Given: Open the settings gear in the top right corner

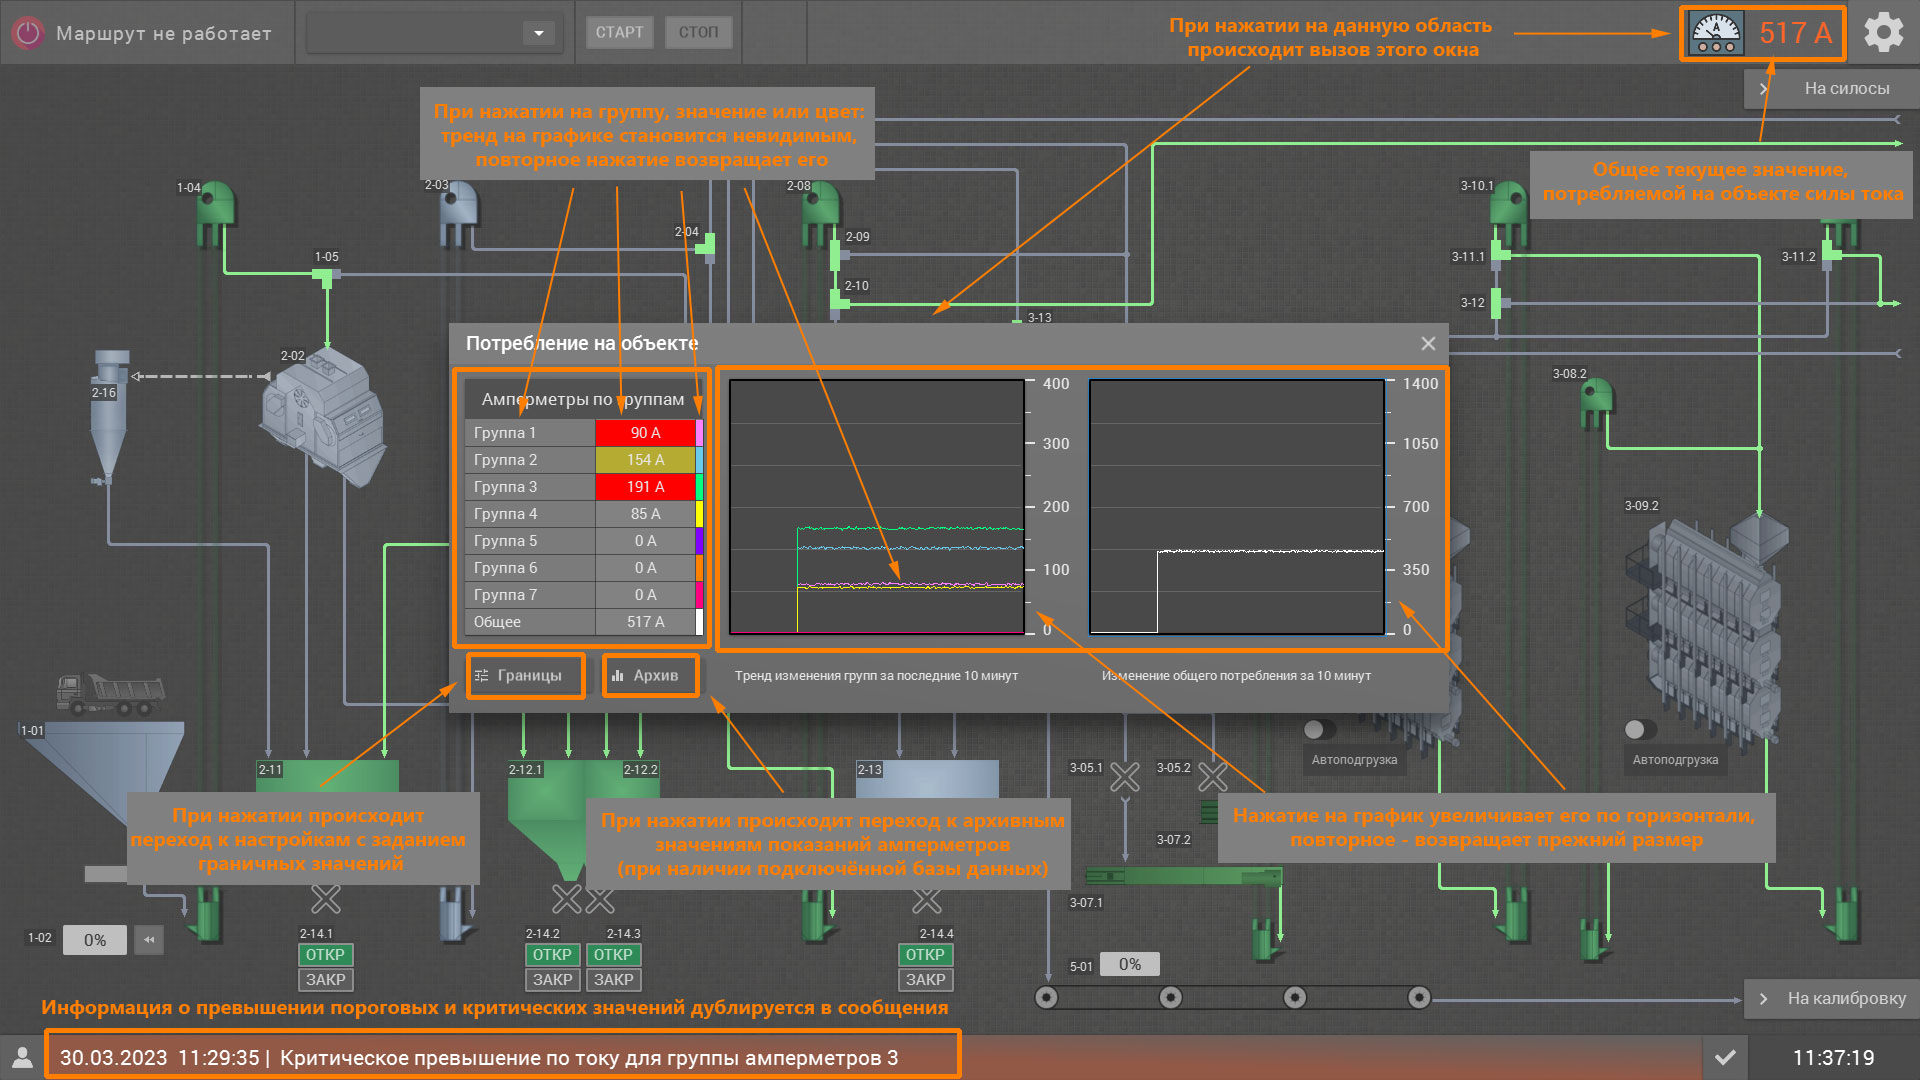Looking at the screenshot, I should 1884,33.
